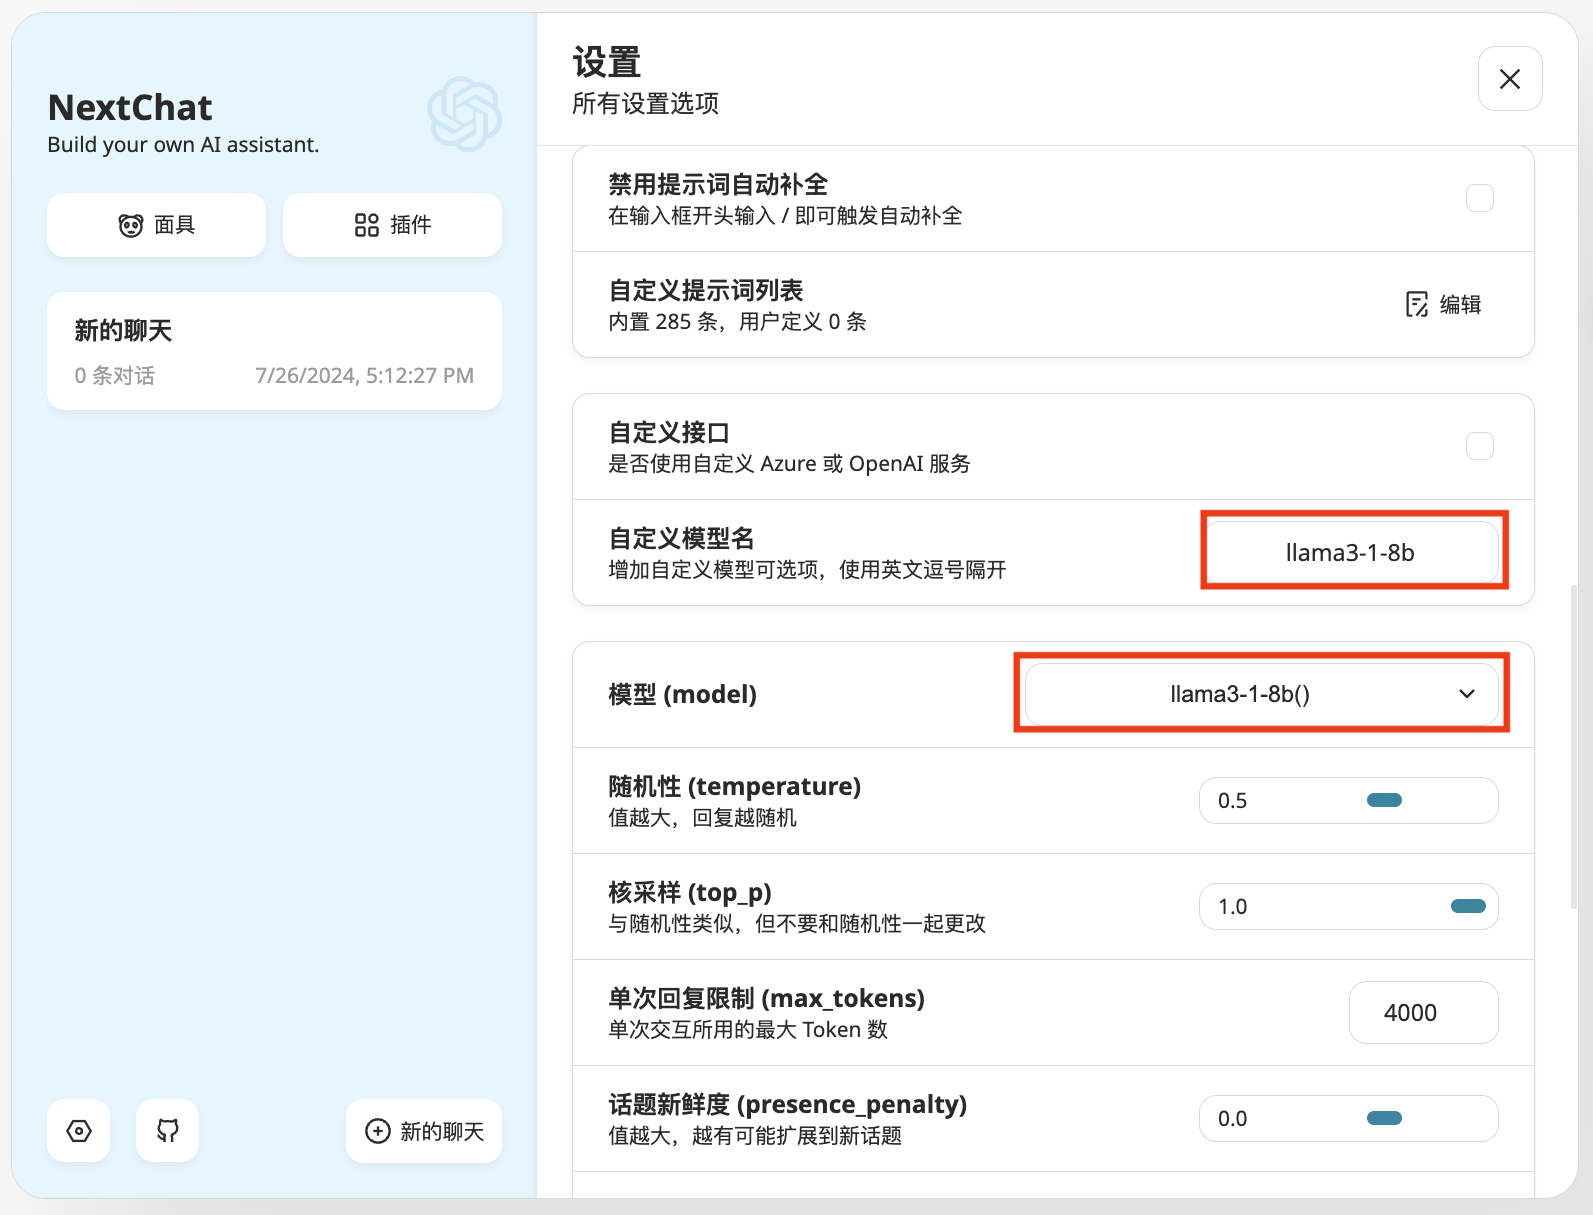Click the '是否使用自定义 Azure 或 OpenAI 服务' description

(789, 464)
